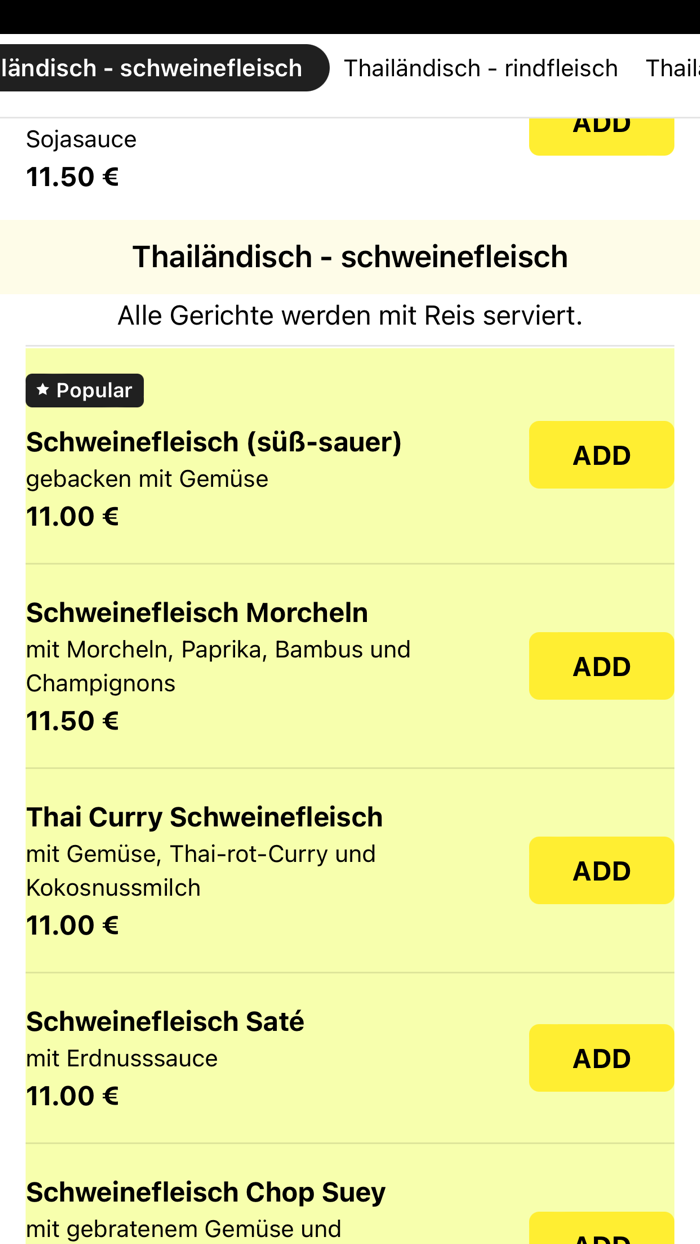
Task: Add Thai Curry Schweinefleisch to the order
Action: point(601,870)
